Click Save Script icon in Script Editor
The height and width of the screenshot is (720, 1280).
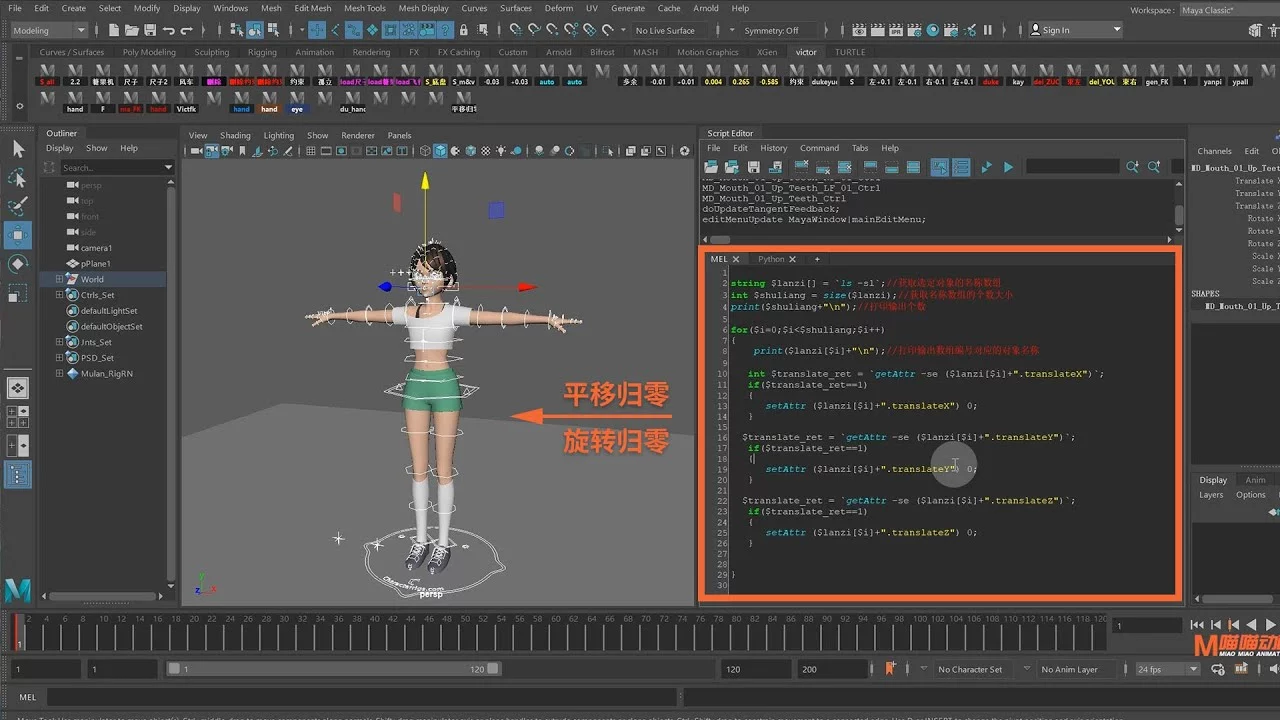click(x=753, y=167)
